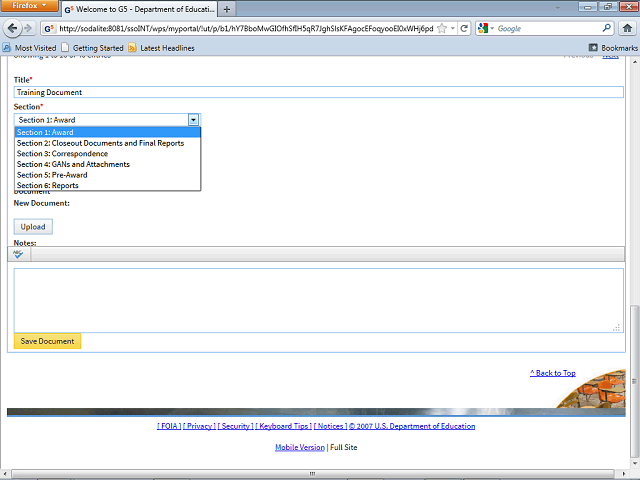Click the Upload button
640x480 pixels.
click(x=33, y=227)
